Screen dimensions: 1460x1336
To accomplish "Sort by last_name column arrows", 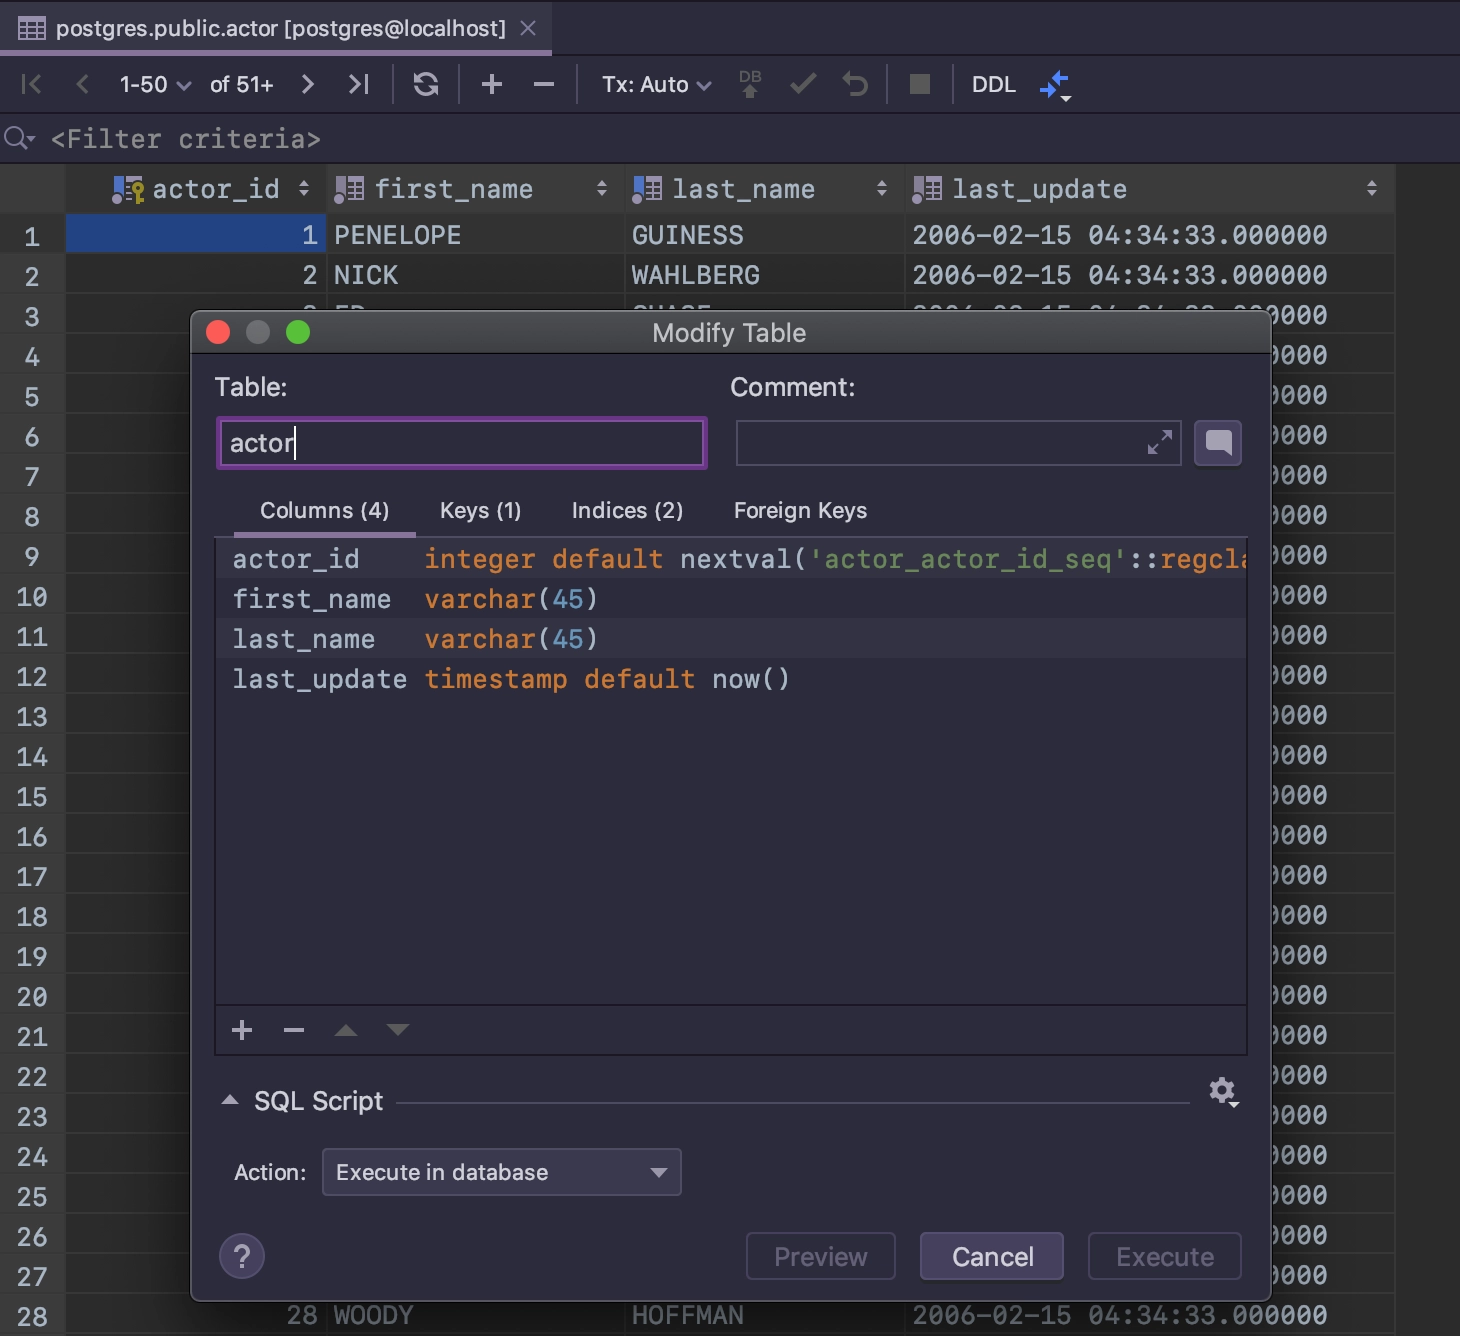I will (x=882, y=189).
